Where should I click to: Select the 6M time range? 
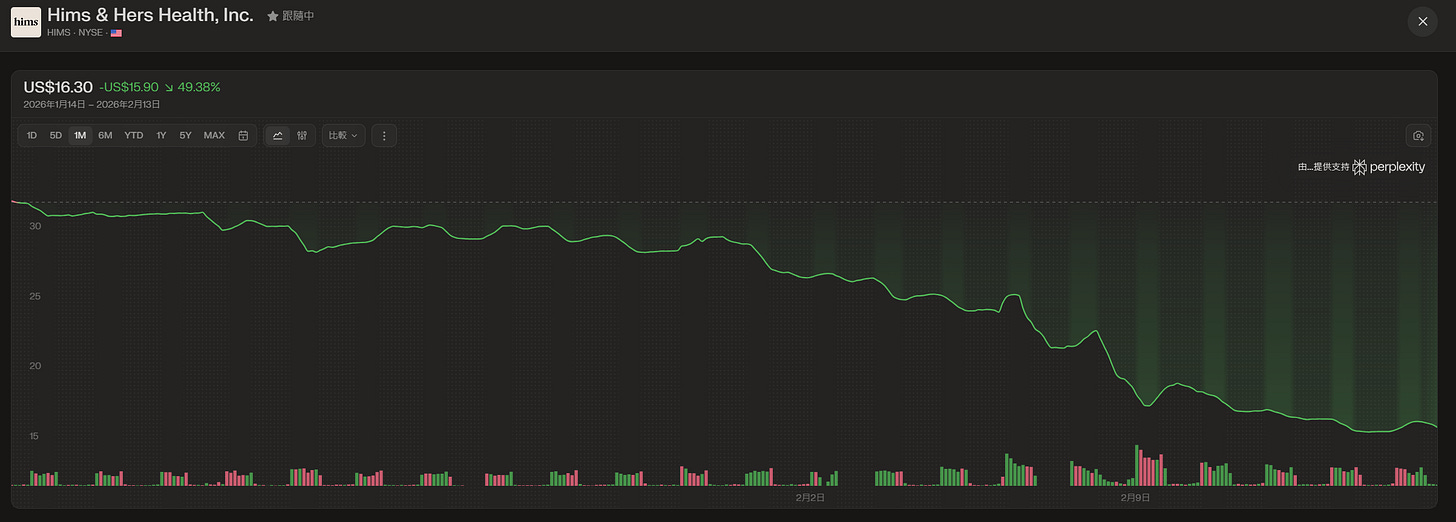pyautogui.click(x=105, y=135)
